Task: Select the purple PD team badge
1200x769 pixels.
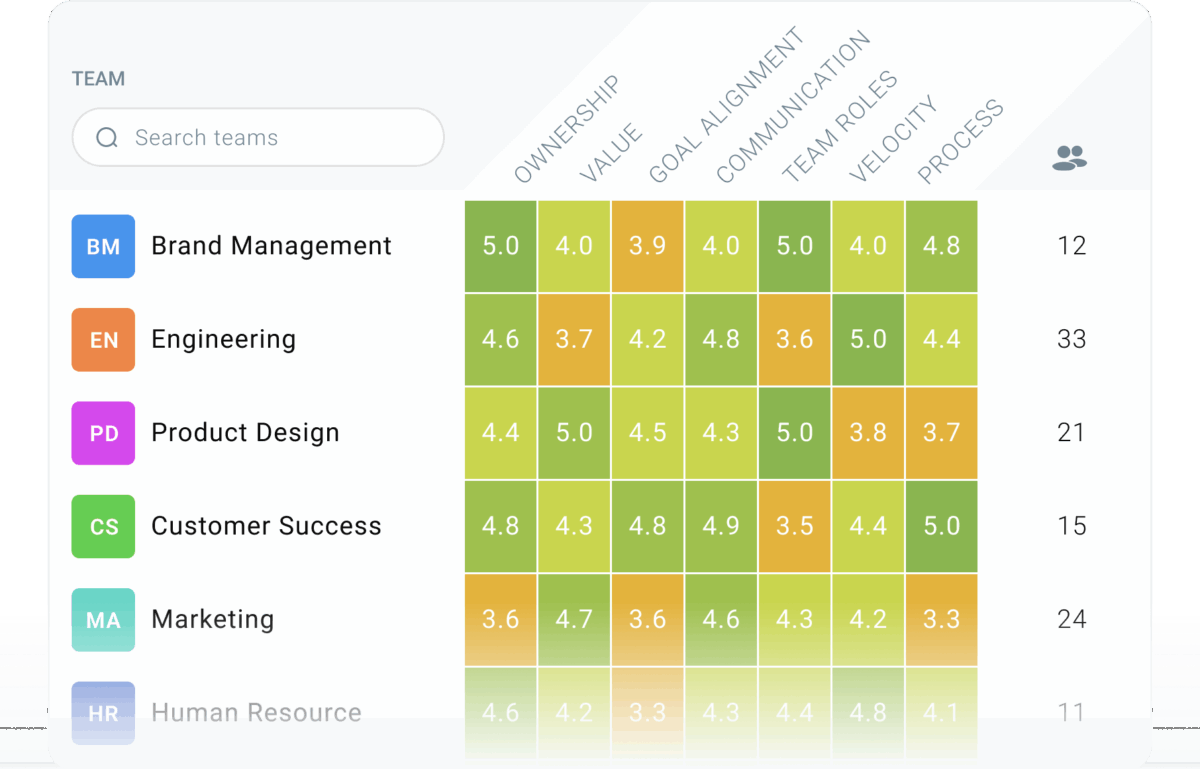Action: pyautogui.click(x=103, y=433)
